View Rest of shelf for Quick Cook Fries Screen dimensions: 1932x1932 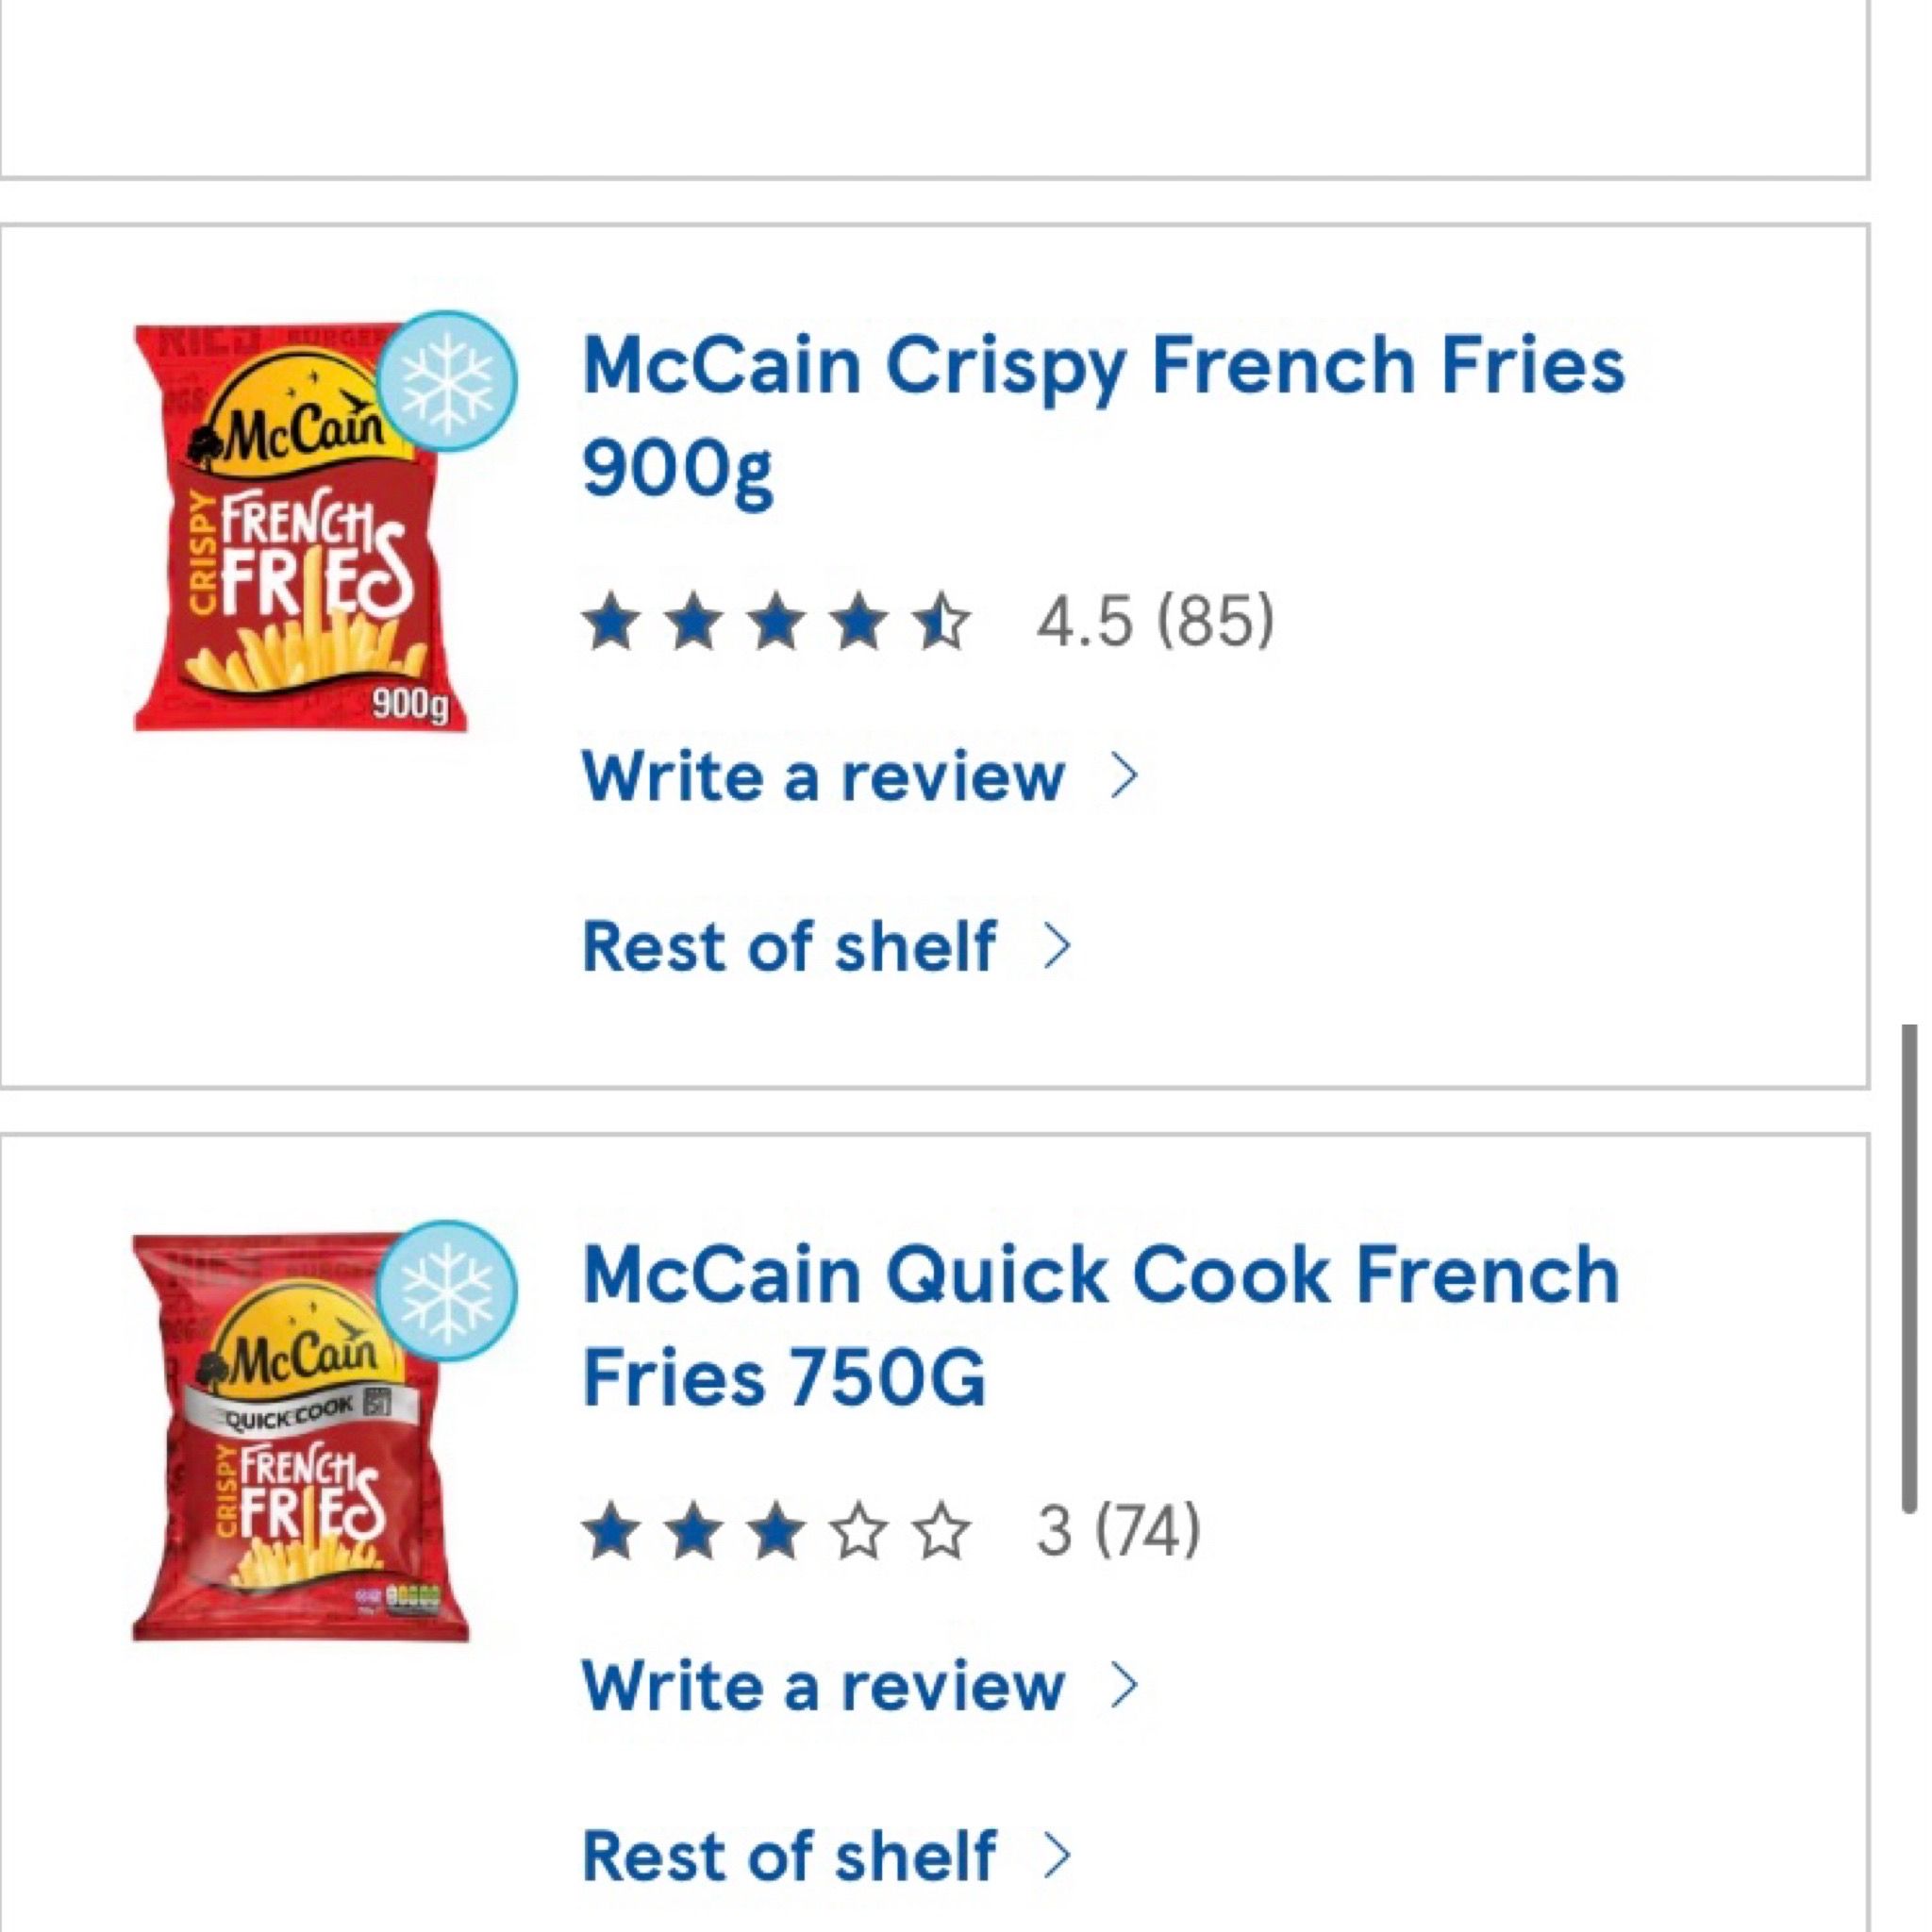[789, 1856]
